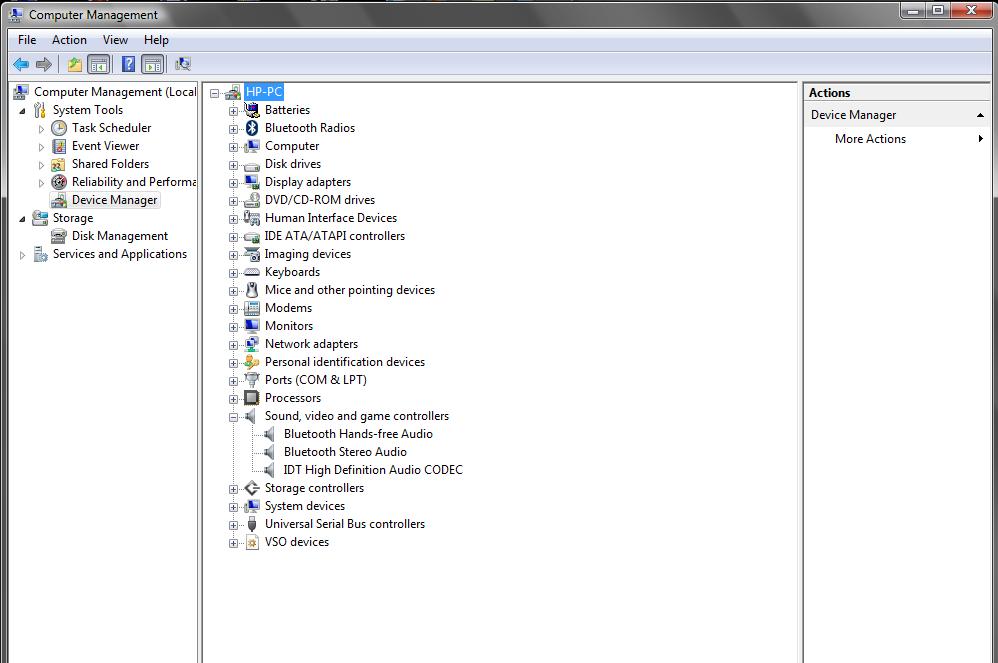Click the Imaging devices camera icon
Image resolution: width=998 pixels, height=663 pixels.
252,254
